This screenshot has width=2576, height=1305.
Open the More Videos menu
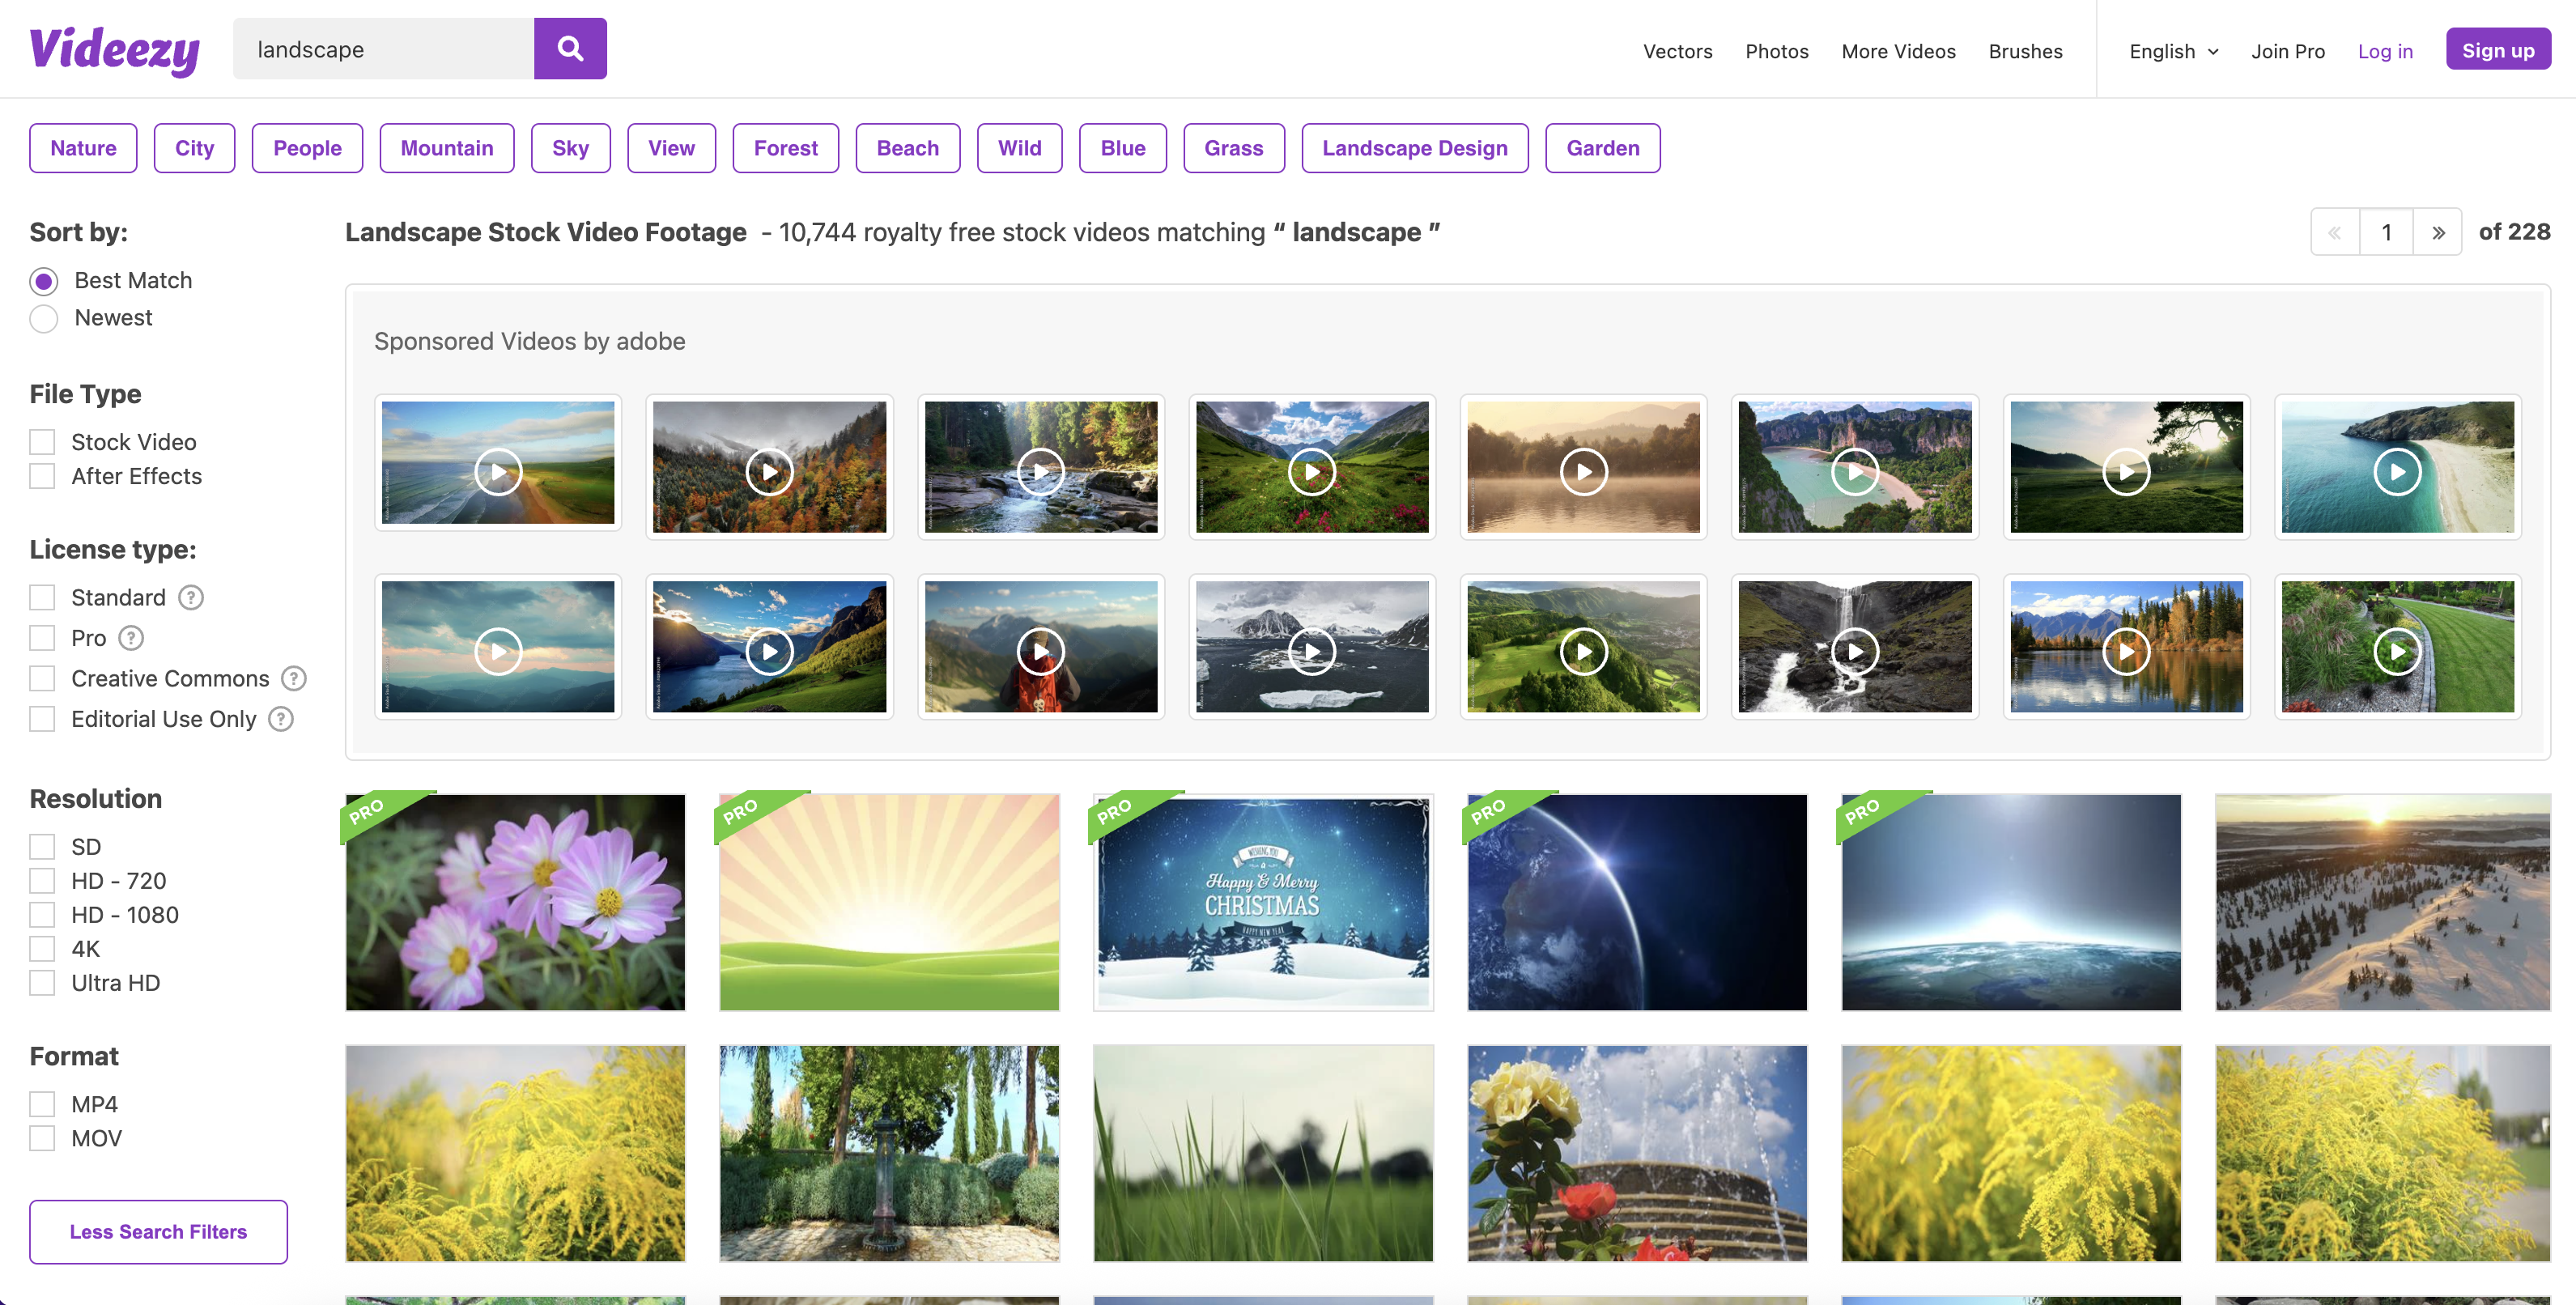pyautogui.click(x=1898, y=51)
